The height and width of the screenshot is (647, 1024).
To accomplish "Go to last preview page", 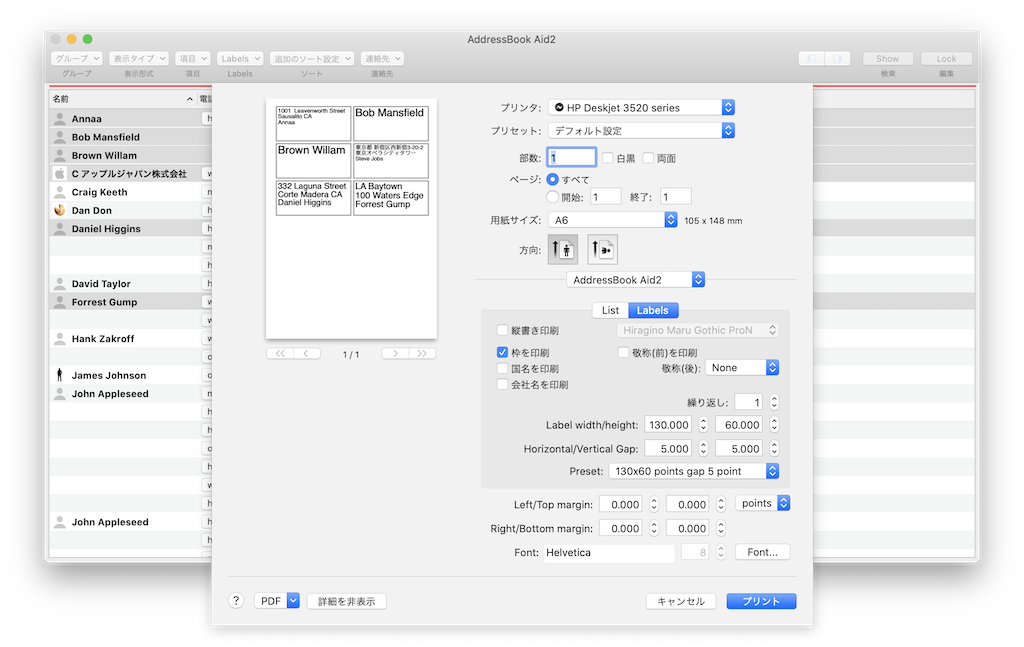I will point(423,354).
